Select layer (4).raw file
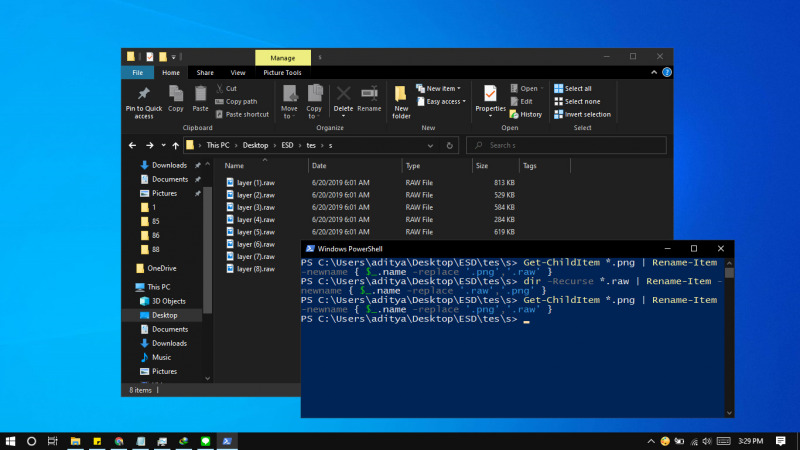Screen dimensions: 800x450 [x=256, y=219]
